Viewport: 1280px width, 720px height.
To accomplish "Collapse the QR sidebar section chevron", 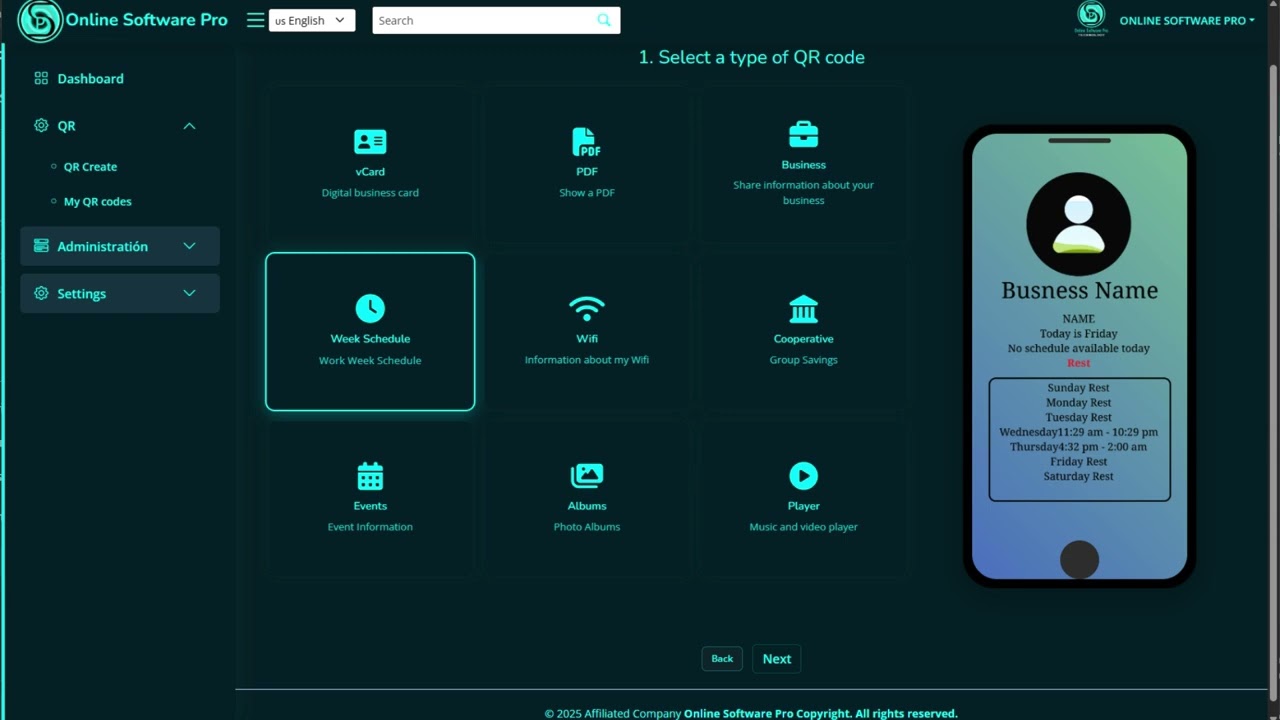I will tap(189, 126).
